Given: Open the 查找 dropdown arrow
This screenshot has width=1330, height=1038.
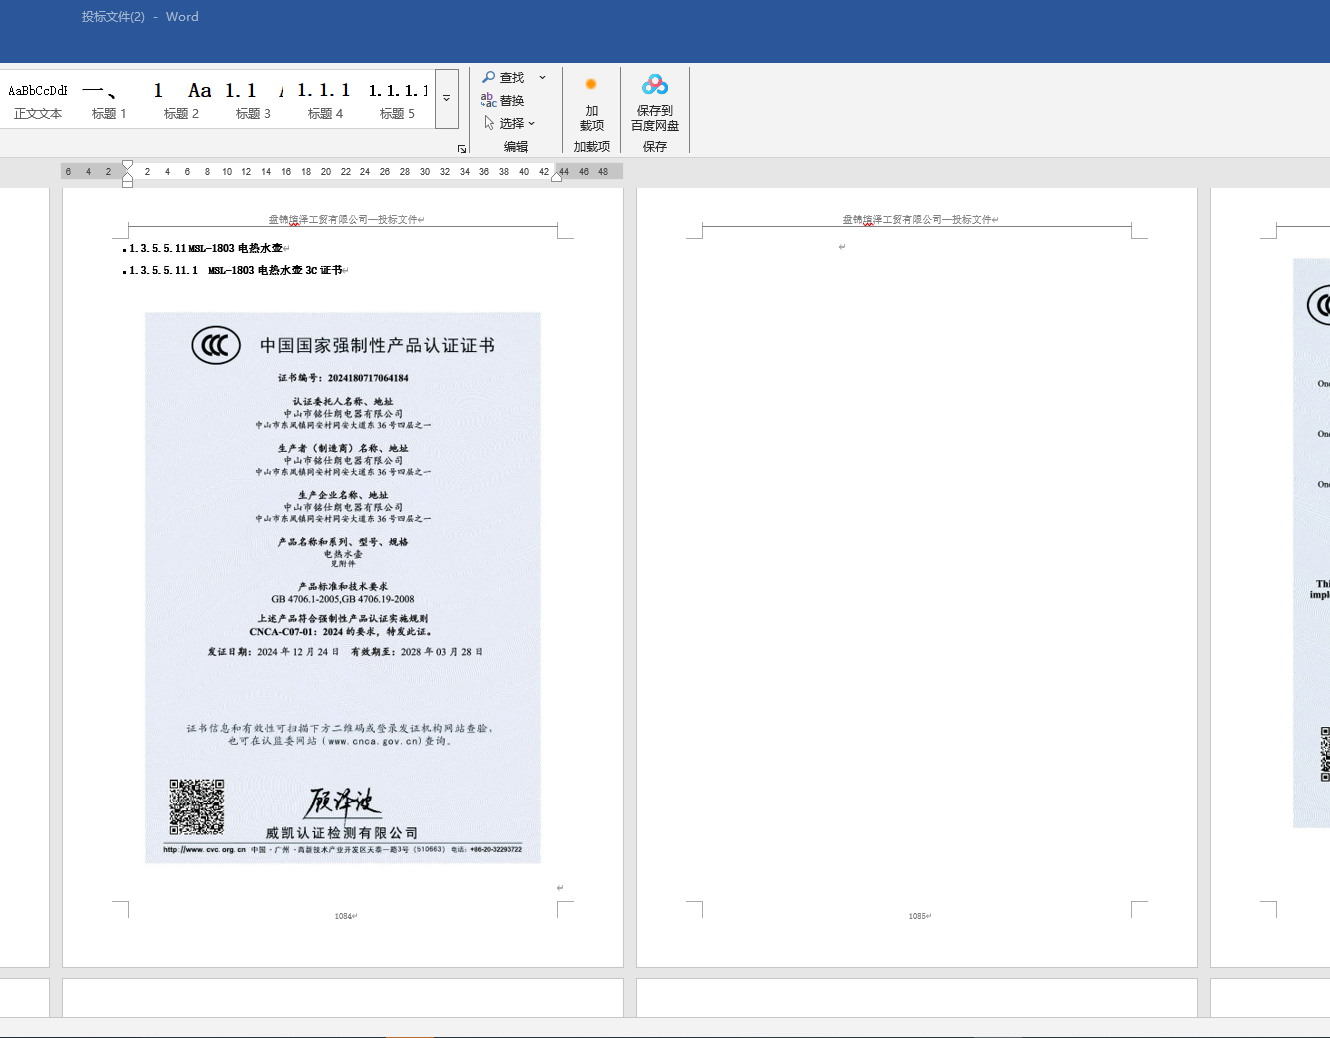Looking at the screenshot, I should tap(543, 77).
